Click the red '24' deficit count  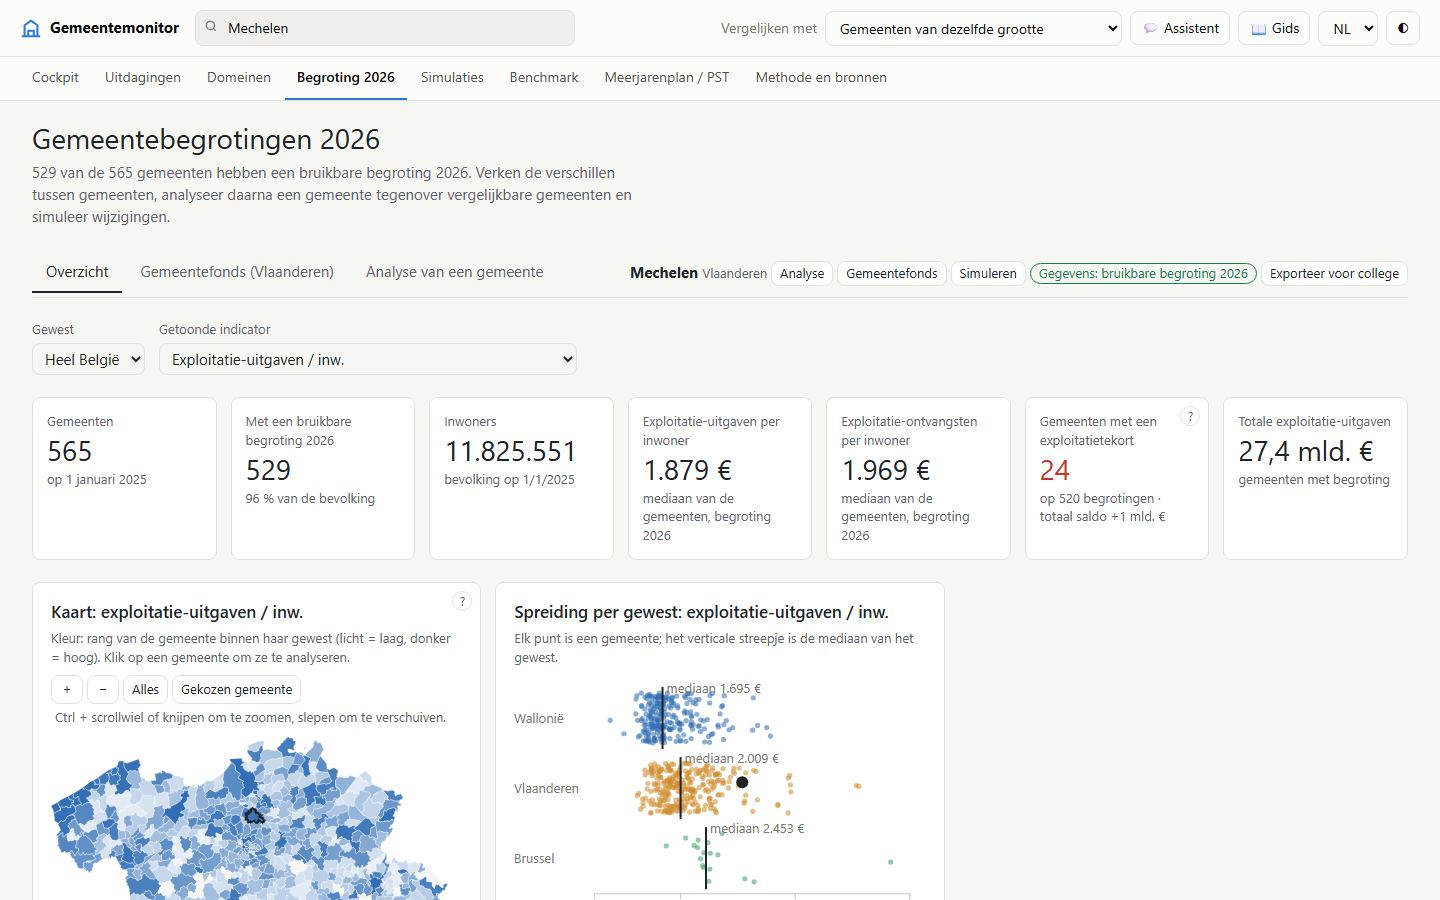pyautogui.click(x=1055, y=470)
